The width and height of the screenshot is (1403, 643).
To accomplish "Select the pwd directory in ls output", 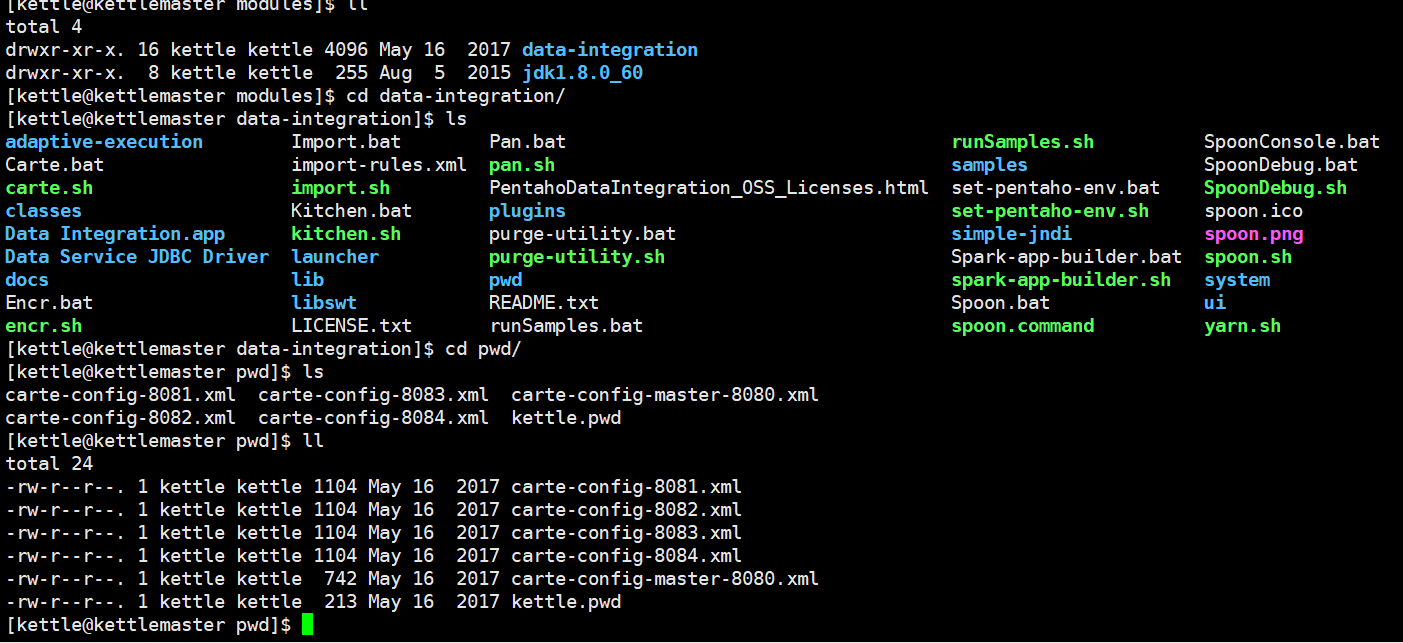I will (x=506, y=280).
